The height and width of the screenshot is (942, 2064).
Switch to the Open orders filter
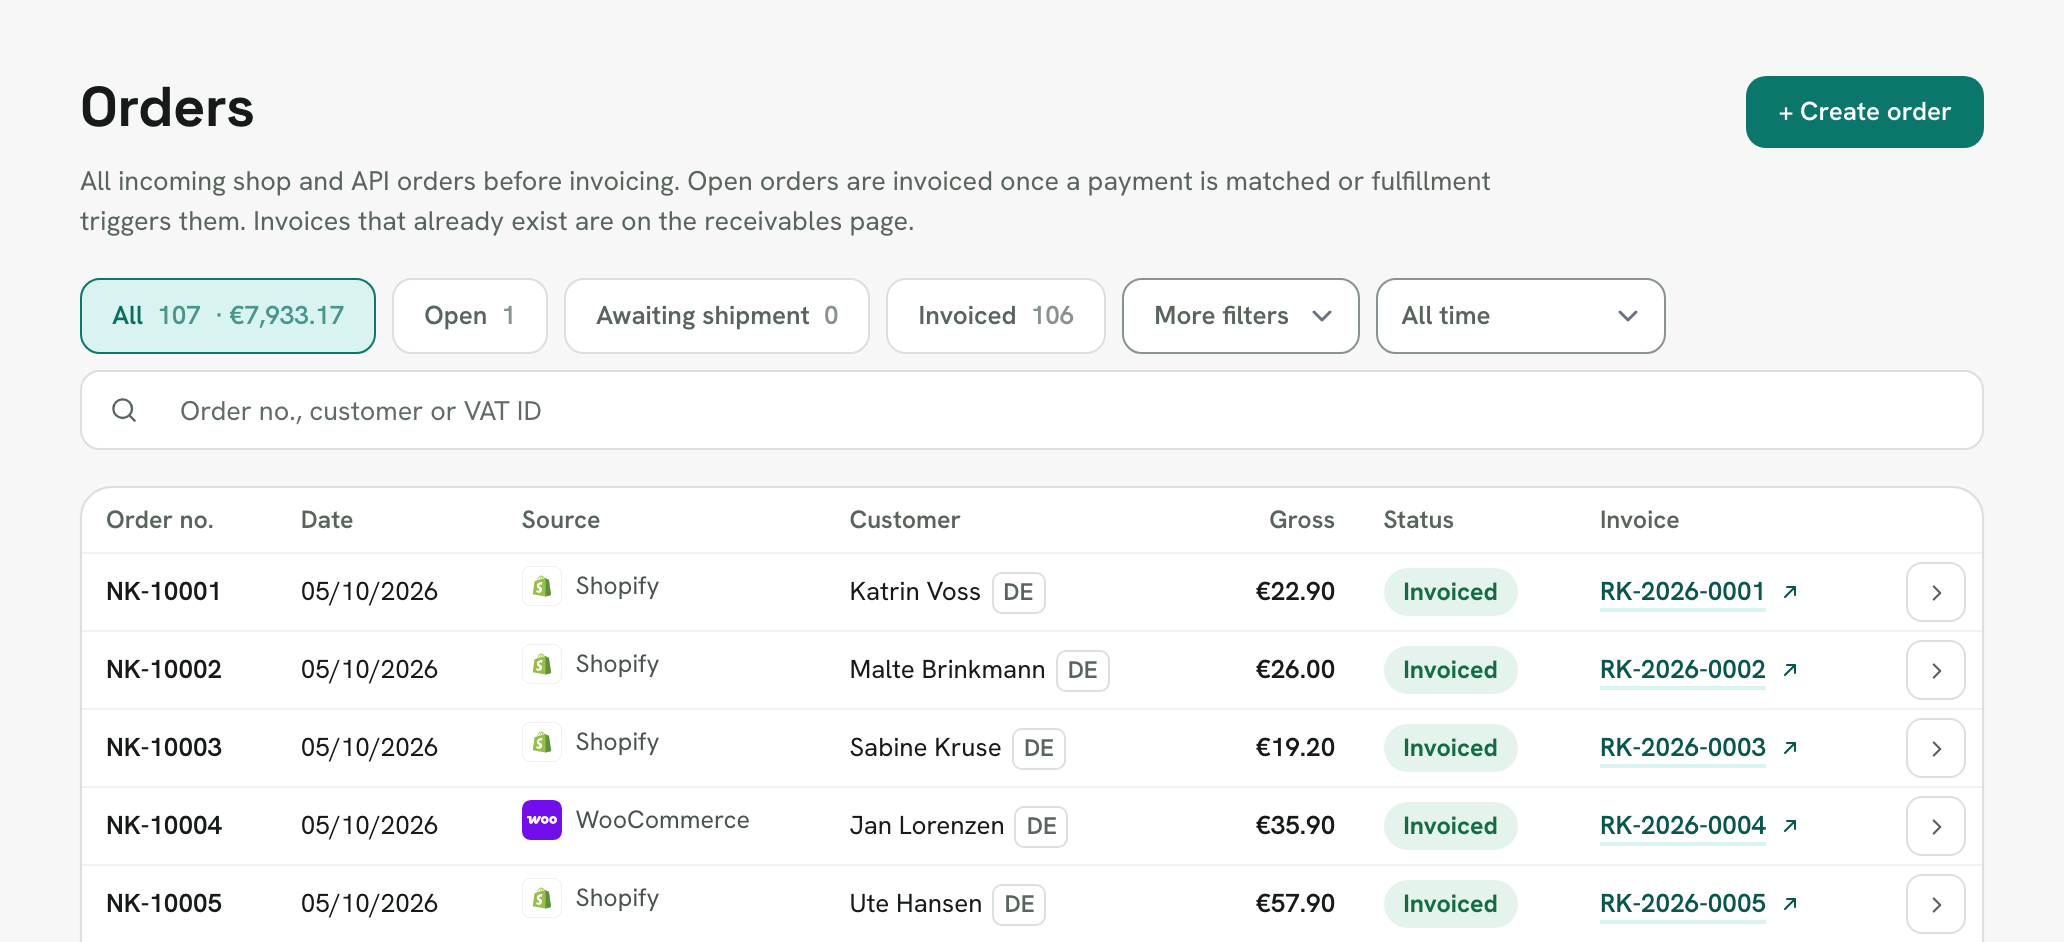coord(470,316)
